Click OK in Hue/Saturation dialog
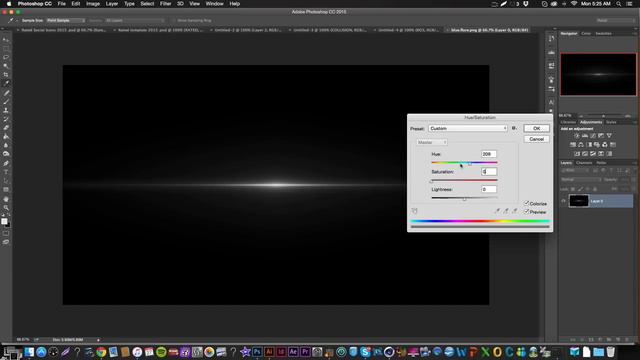This screenshot has width=640, height=360. point(536,128)
